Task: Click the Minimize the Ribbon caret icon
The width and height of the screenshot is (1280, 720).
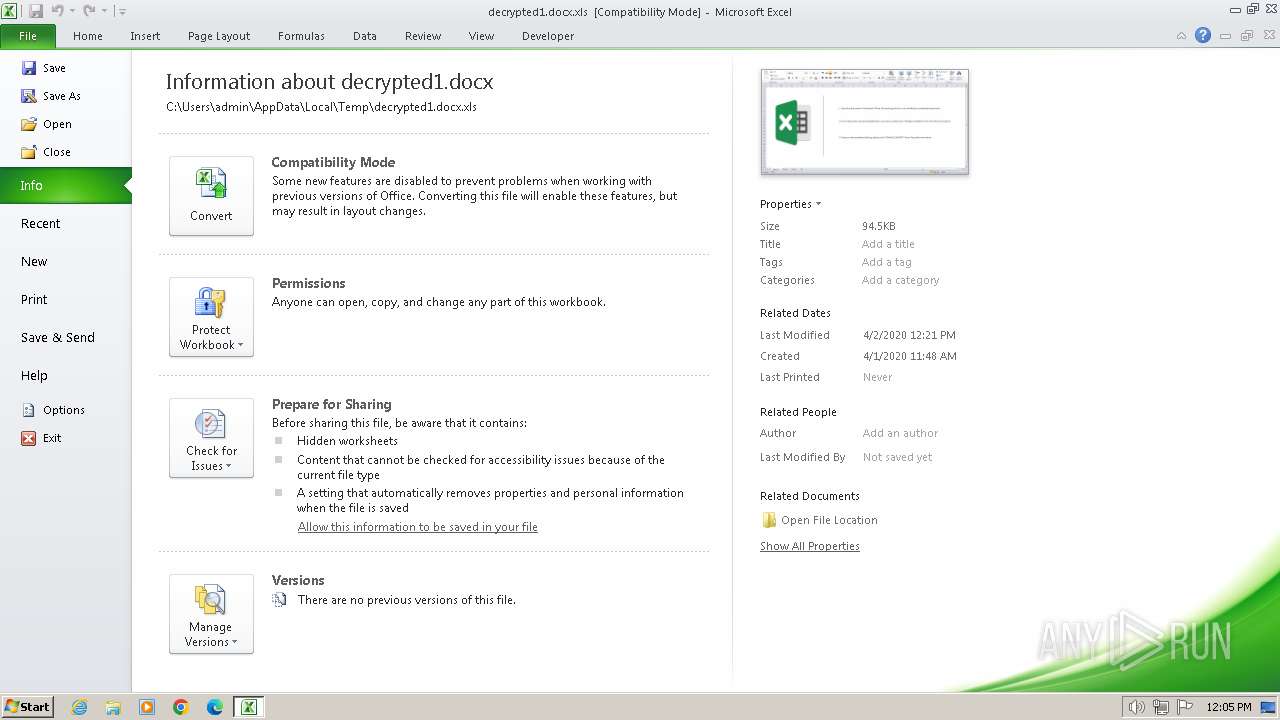Action: 1181,36
